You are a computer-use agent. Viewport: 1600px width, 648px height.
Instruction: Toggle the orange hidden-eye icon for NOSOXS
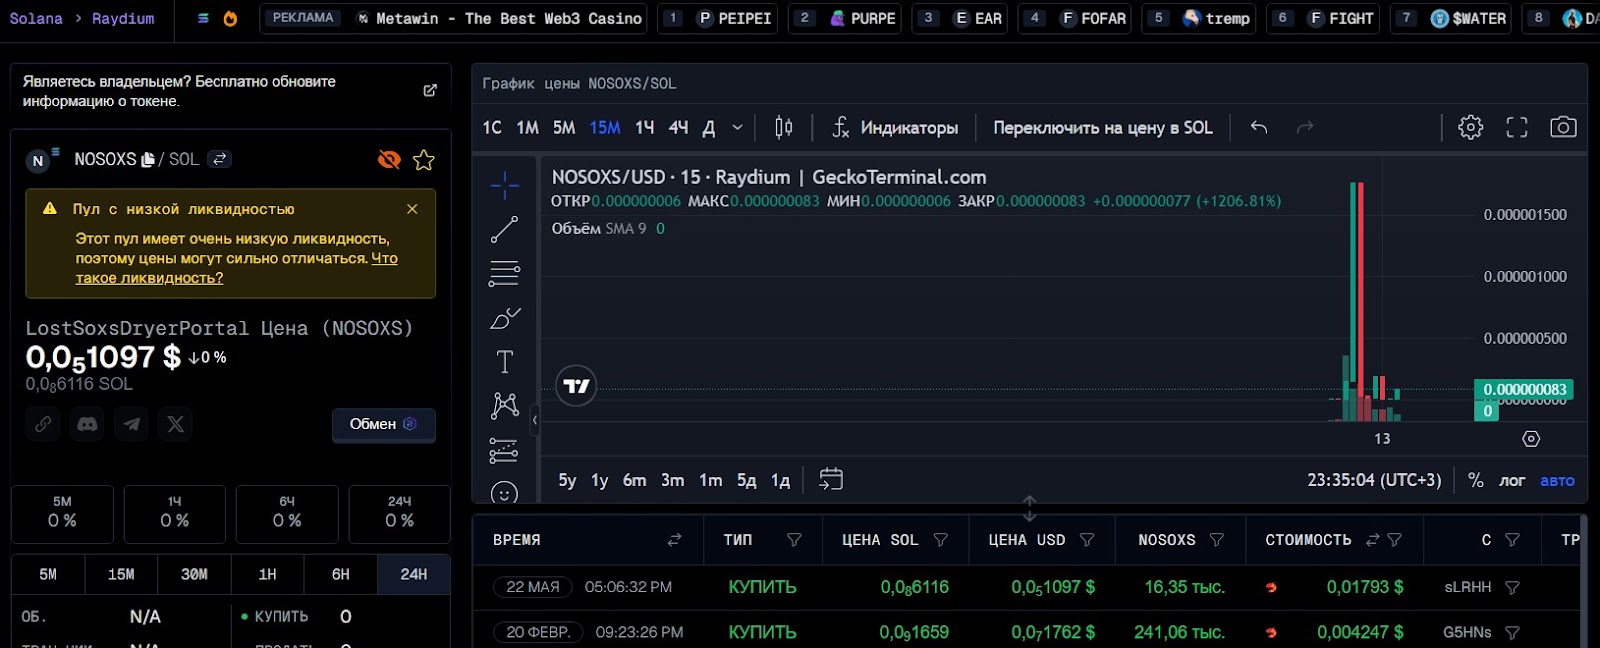pos(389,160)
